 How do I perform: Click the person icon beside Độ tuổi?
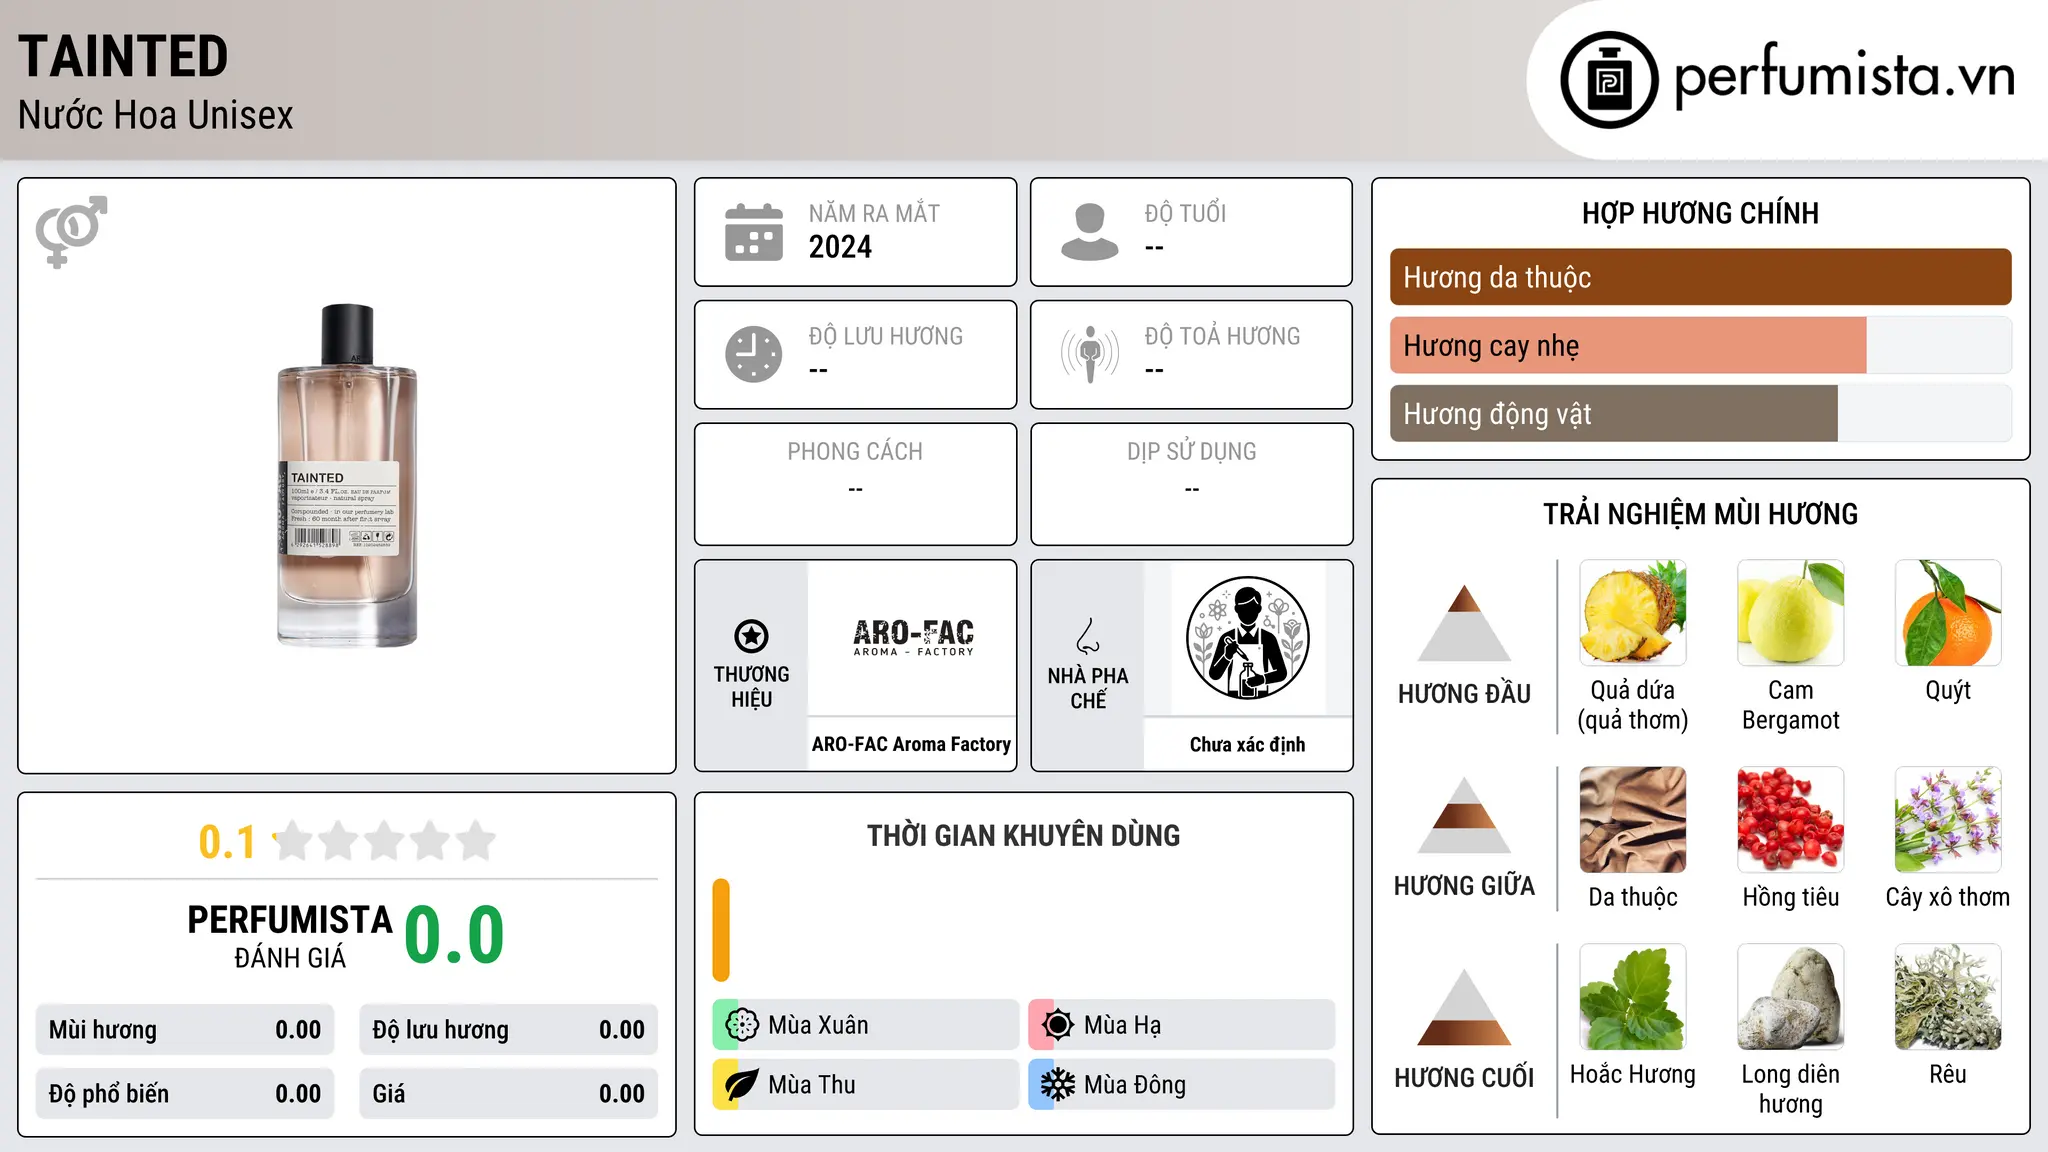tap(1090, 232)
